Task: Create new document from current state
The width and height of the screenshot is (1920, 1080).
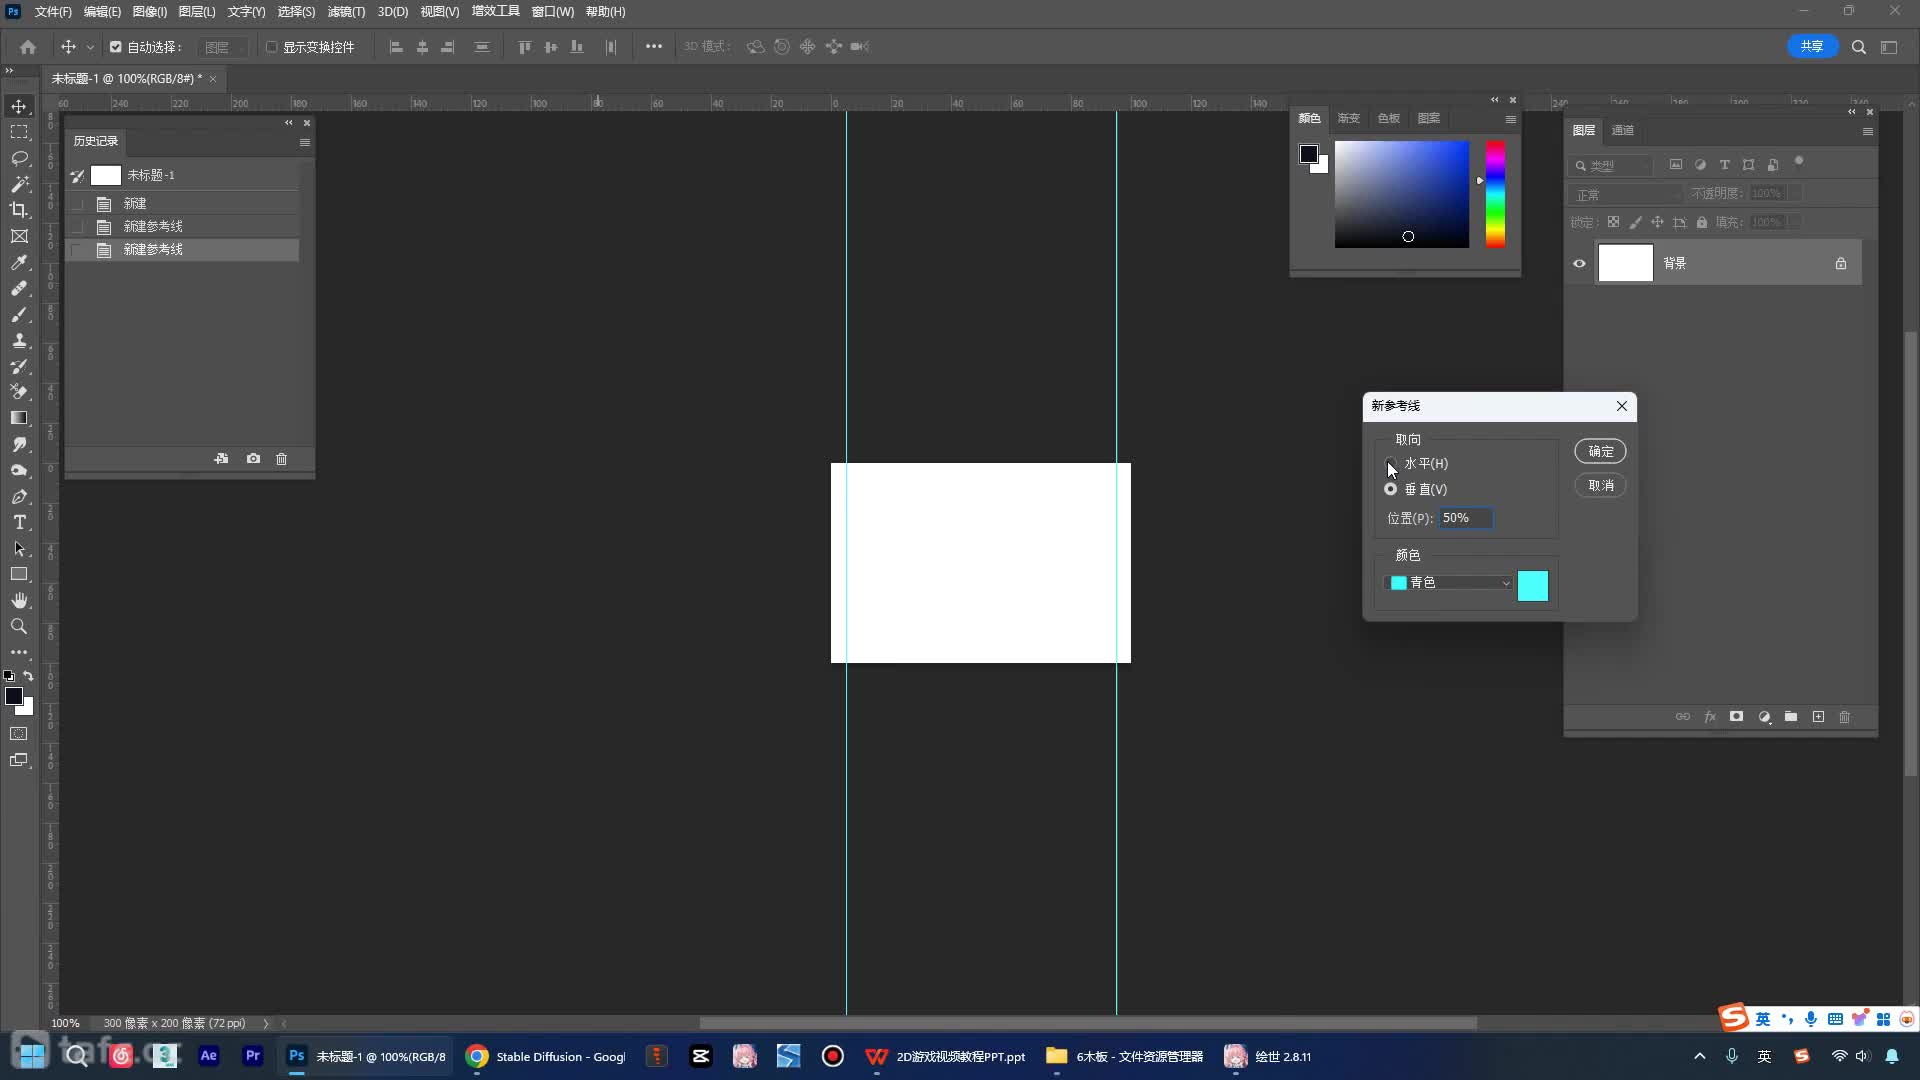Action: (221, 459)
